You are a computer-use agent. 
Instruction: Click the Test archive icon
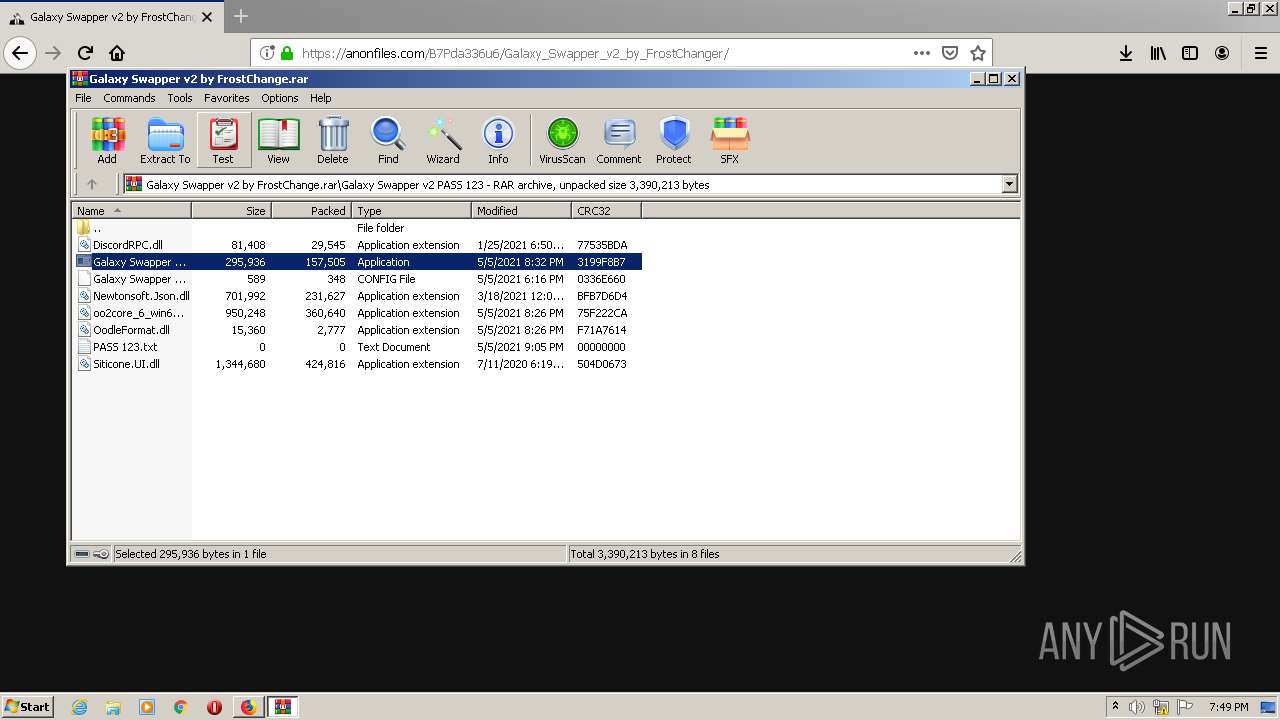pyautogui.click(x=223, y=140)
